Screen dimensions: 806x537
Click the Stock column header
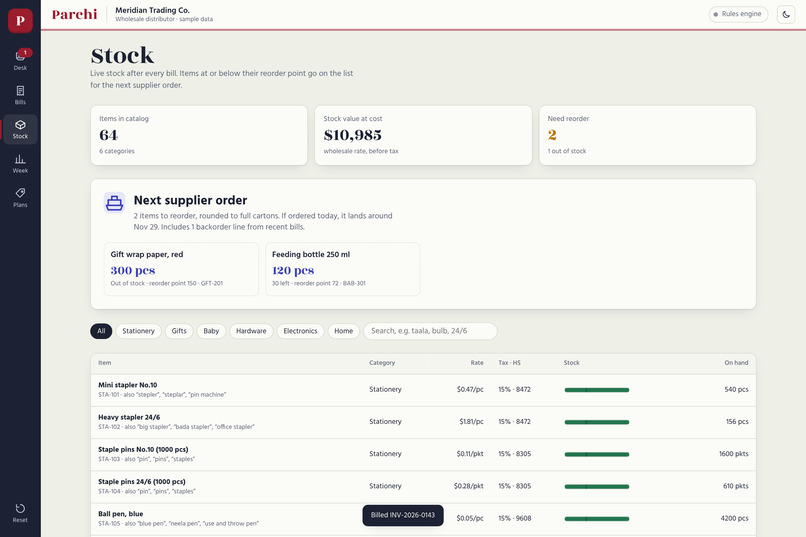click(572, 363)
